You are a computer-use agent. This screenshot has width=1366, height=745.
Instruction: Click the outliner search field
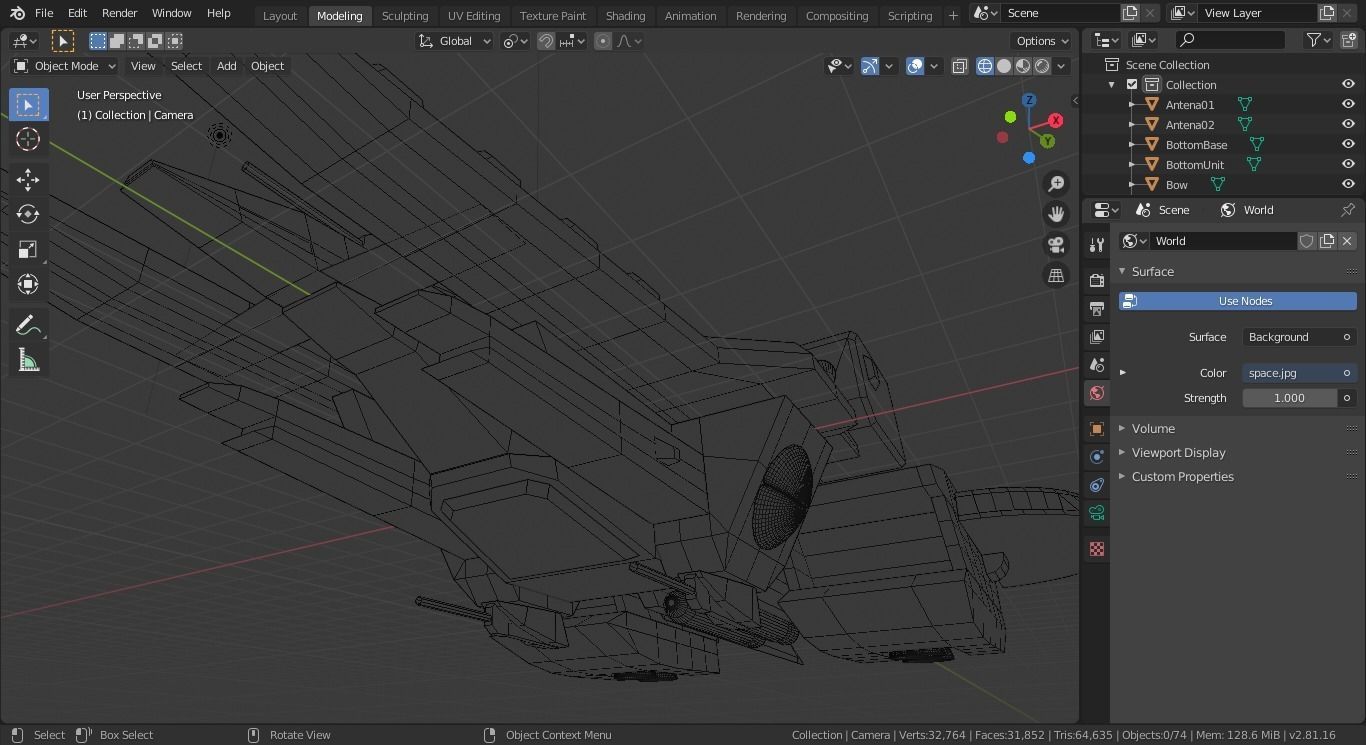pos(1230,40)
